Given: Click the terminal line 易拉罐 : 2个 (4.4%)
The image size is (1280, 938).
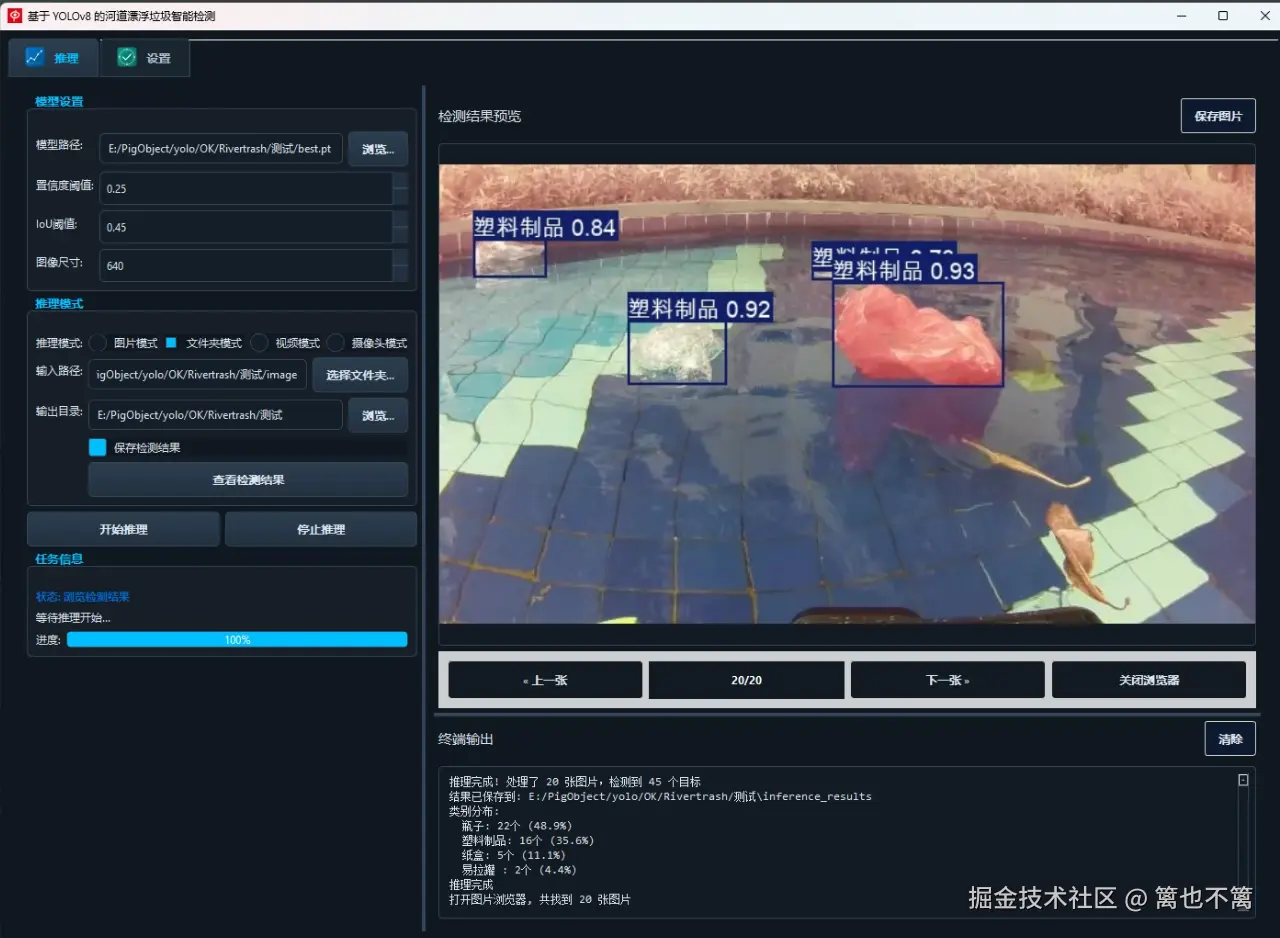Looking at the screenshot, I should click(519, 870).
